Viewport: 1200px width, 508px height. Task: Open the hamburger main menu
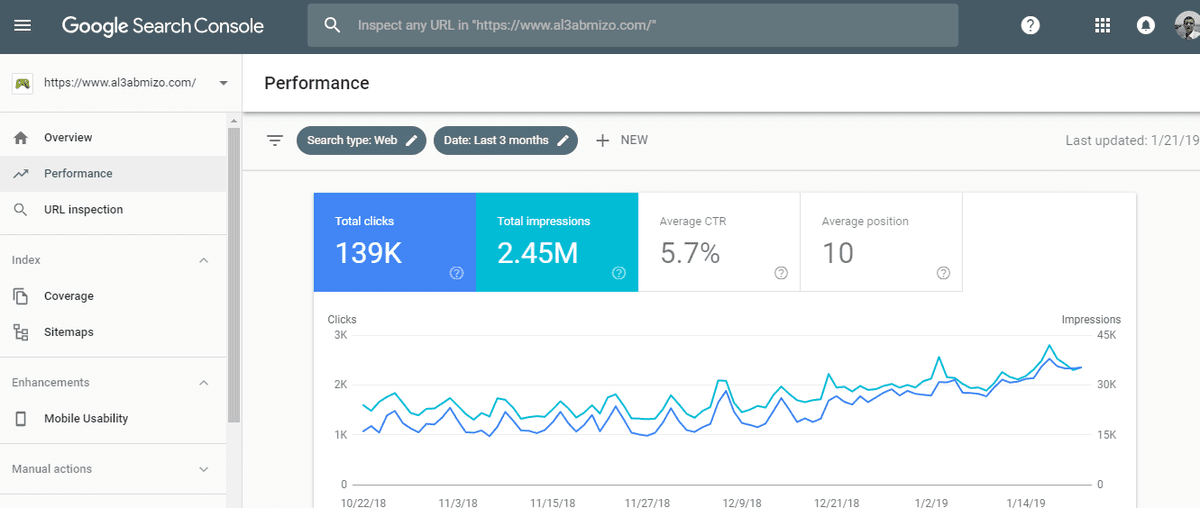pyautogui.click(x=22, y=26)
